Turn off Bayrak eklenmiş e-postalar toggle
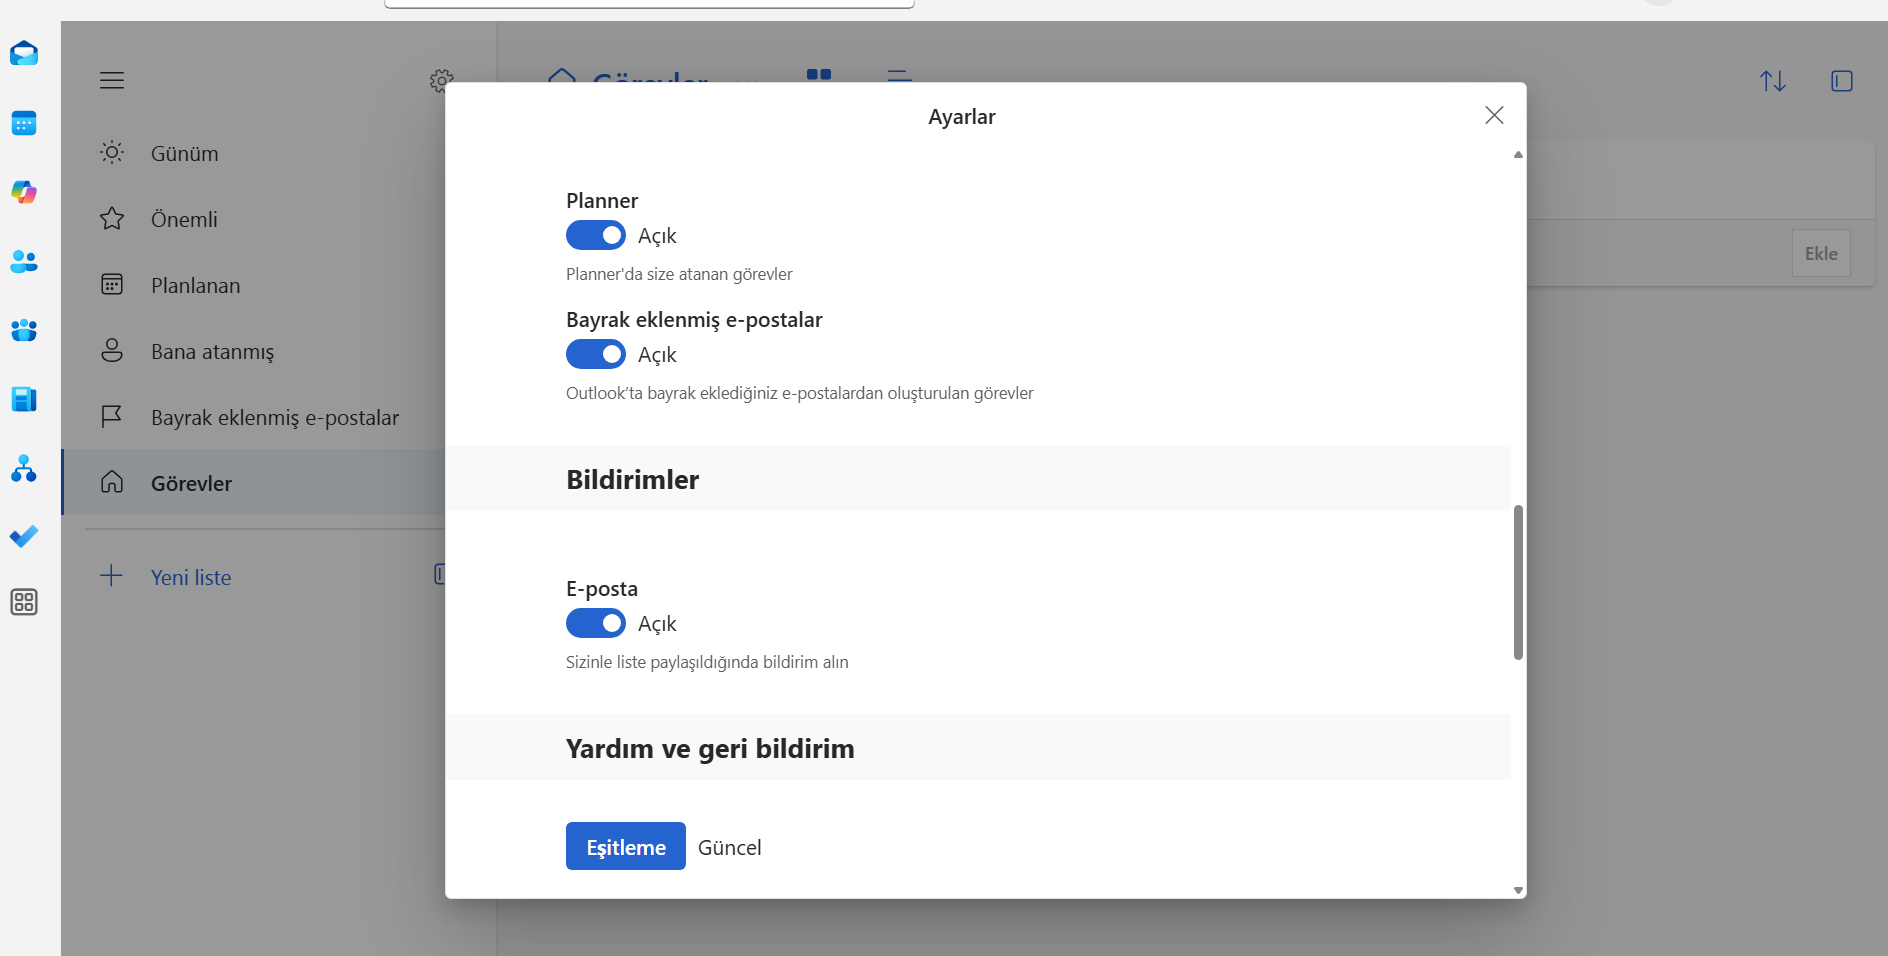The width and height of the screenshot is (1888, 956). pyautogui.click(x=596, y=354)
